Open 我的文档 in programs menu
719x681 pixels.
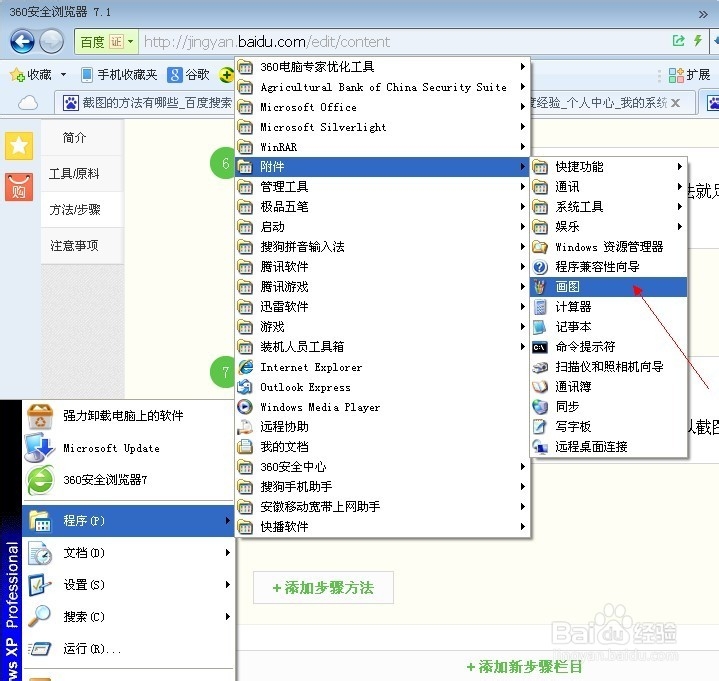382,447
